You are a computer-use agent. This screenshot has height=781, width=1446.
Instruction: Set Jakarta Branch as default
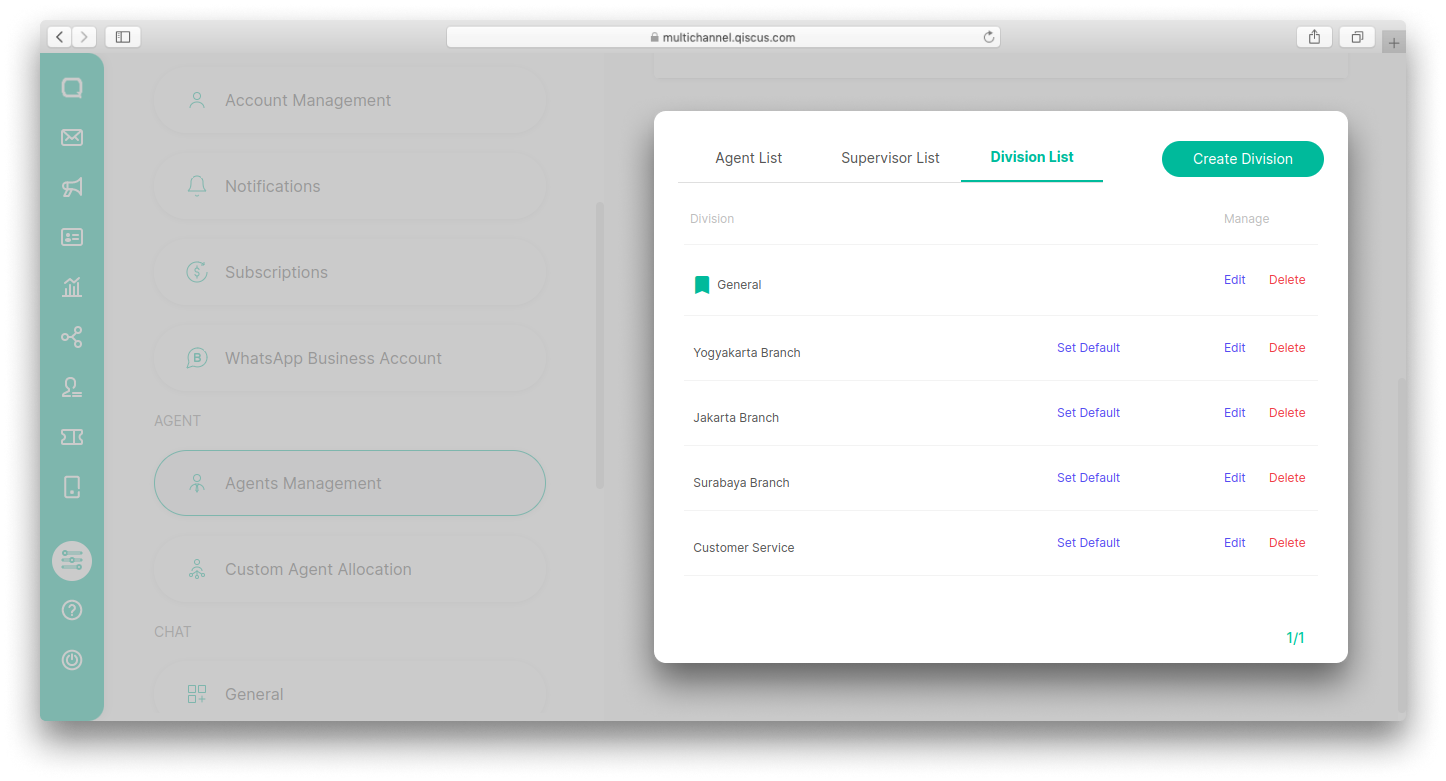1088,413
